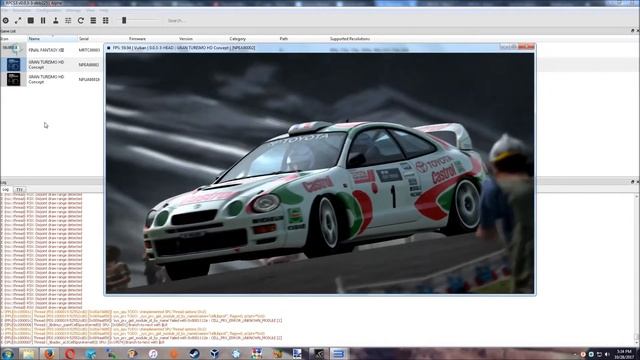Click the Log panel float button
Viewport: 640px width, 360px height.
pos(632,182)
